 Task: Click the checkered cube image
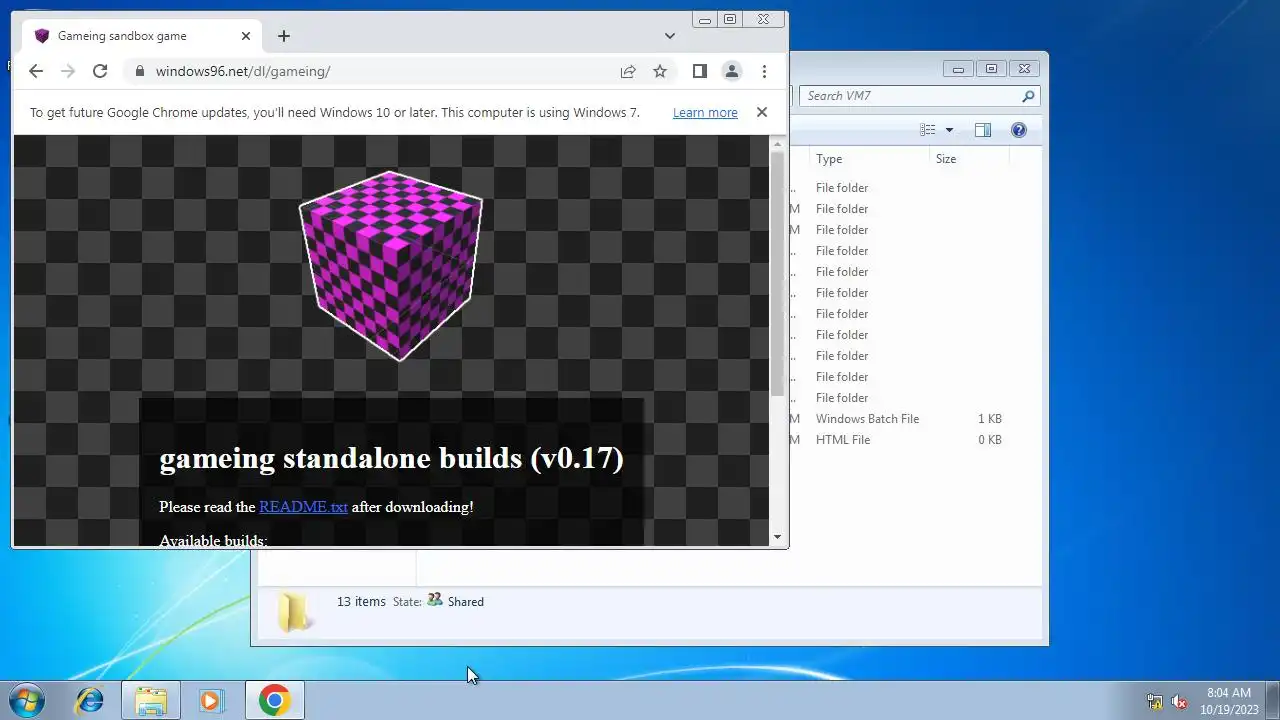pos(391,266)
